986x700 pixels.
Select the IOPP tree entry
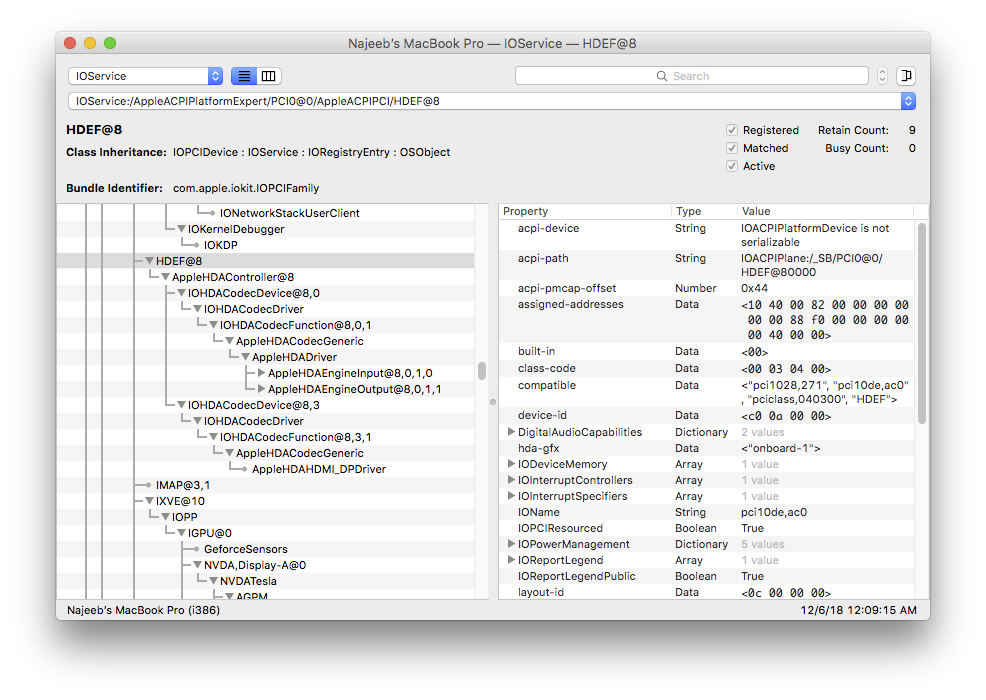[185, 517]
